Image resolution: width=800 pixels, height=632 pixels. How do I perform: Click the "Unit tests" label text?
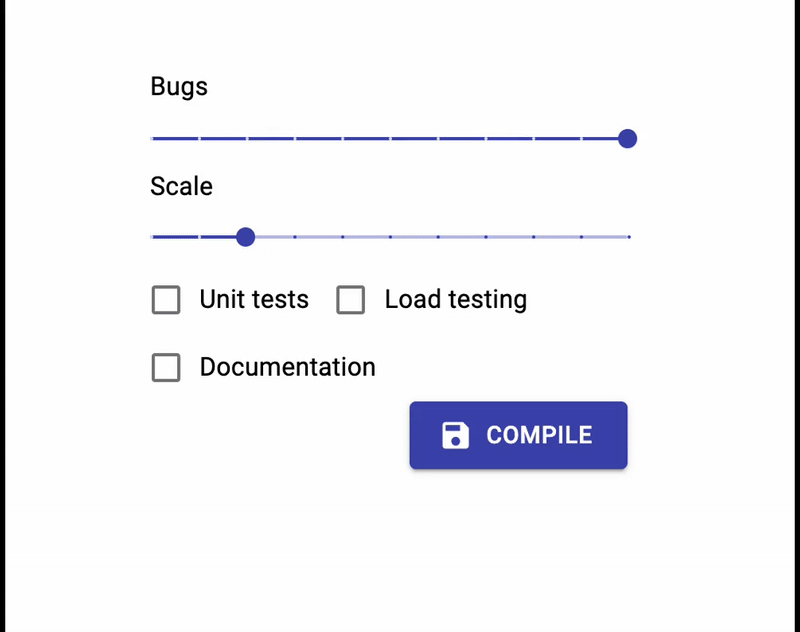(254, 300)
